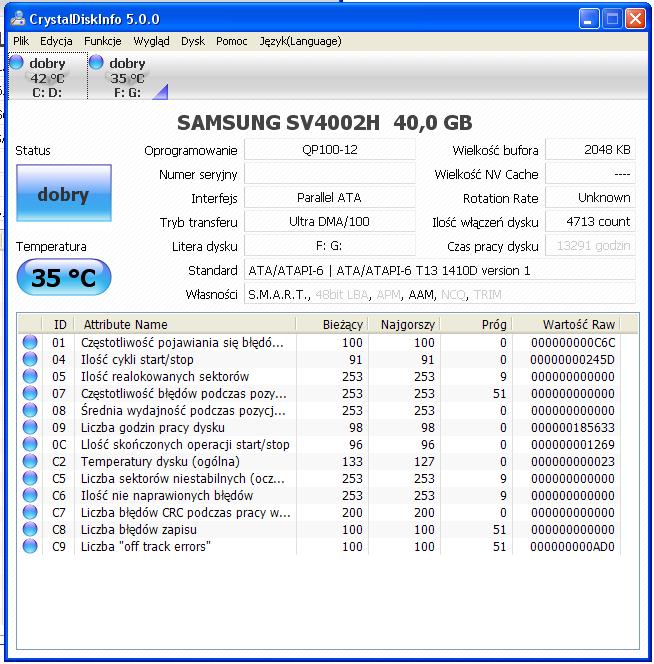Open the Pomoc menu
Viewport: 654px width, 664px height.
coord(231,41)
